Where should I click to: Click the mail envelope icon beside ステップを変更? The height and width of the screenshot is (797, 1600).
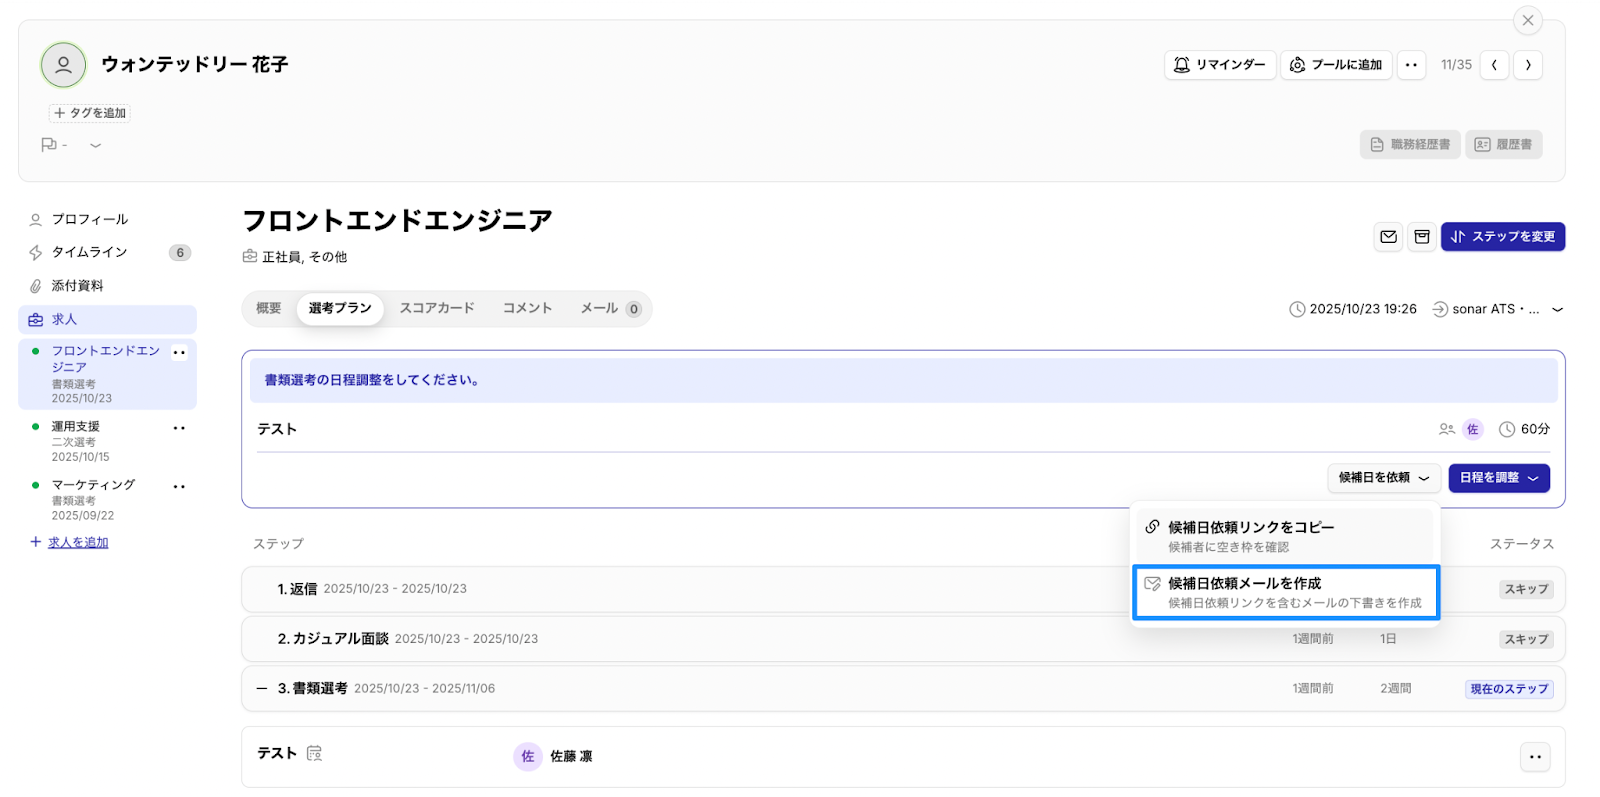click(1388, 237)
